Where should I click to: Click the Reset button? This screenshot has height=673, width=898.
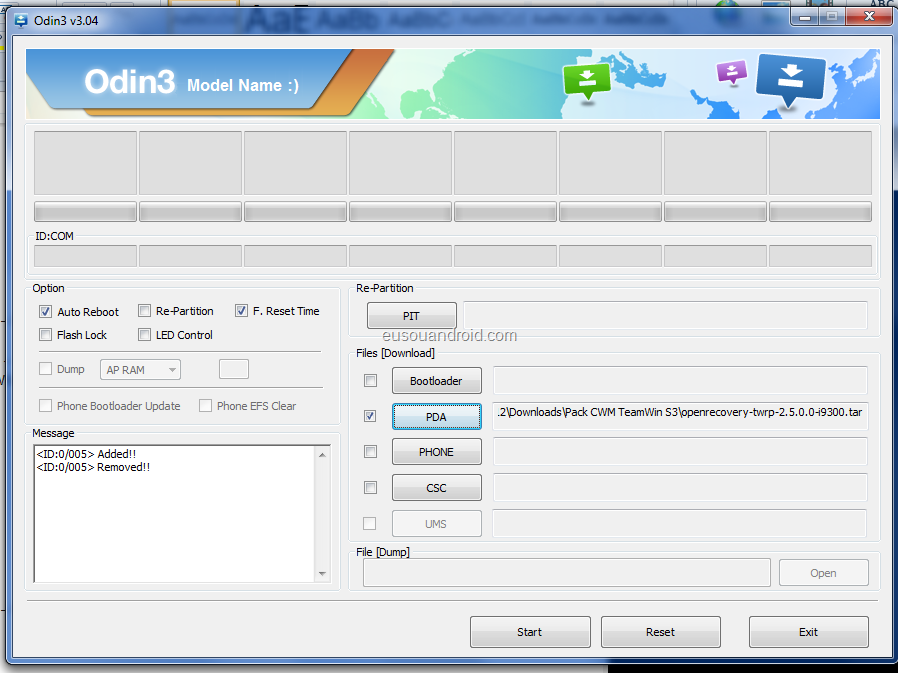click(660, 632)
